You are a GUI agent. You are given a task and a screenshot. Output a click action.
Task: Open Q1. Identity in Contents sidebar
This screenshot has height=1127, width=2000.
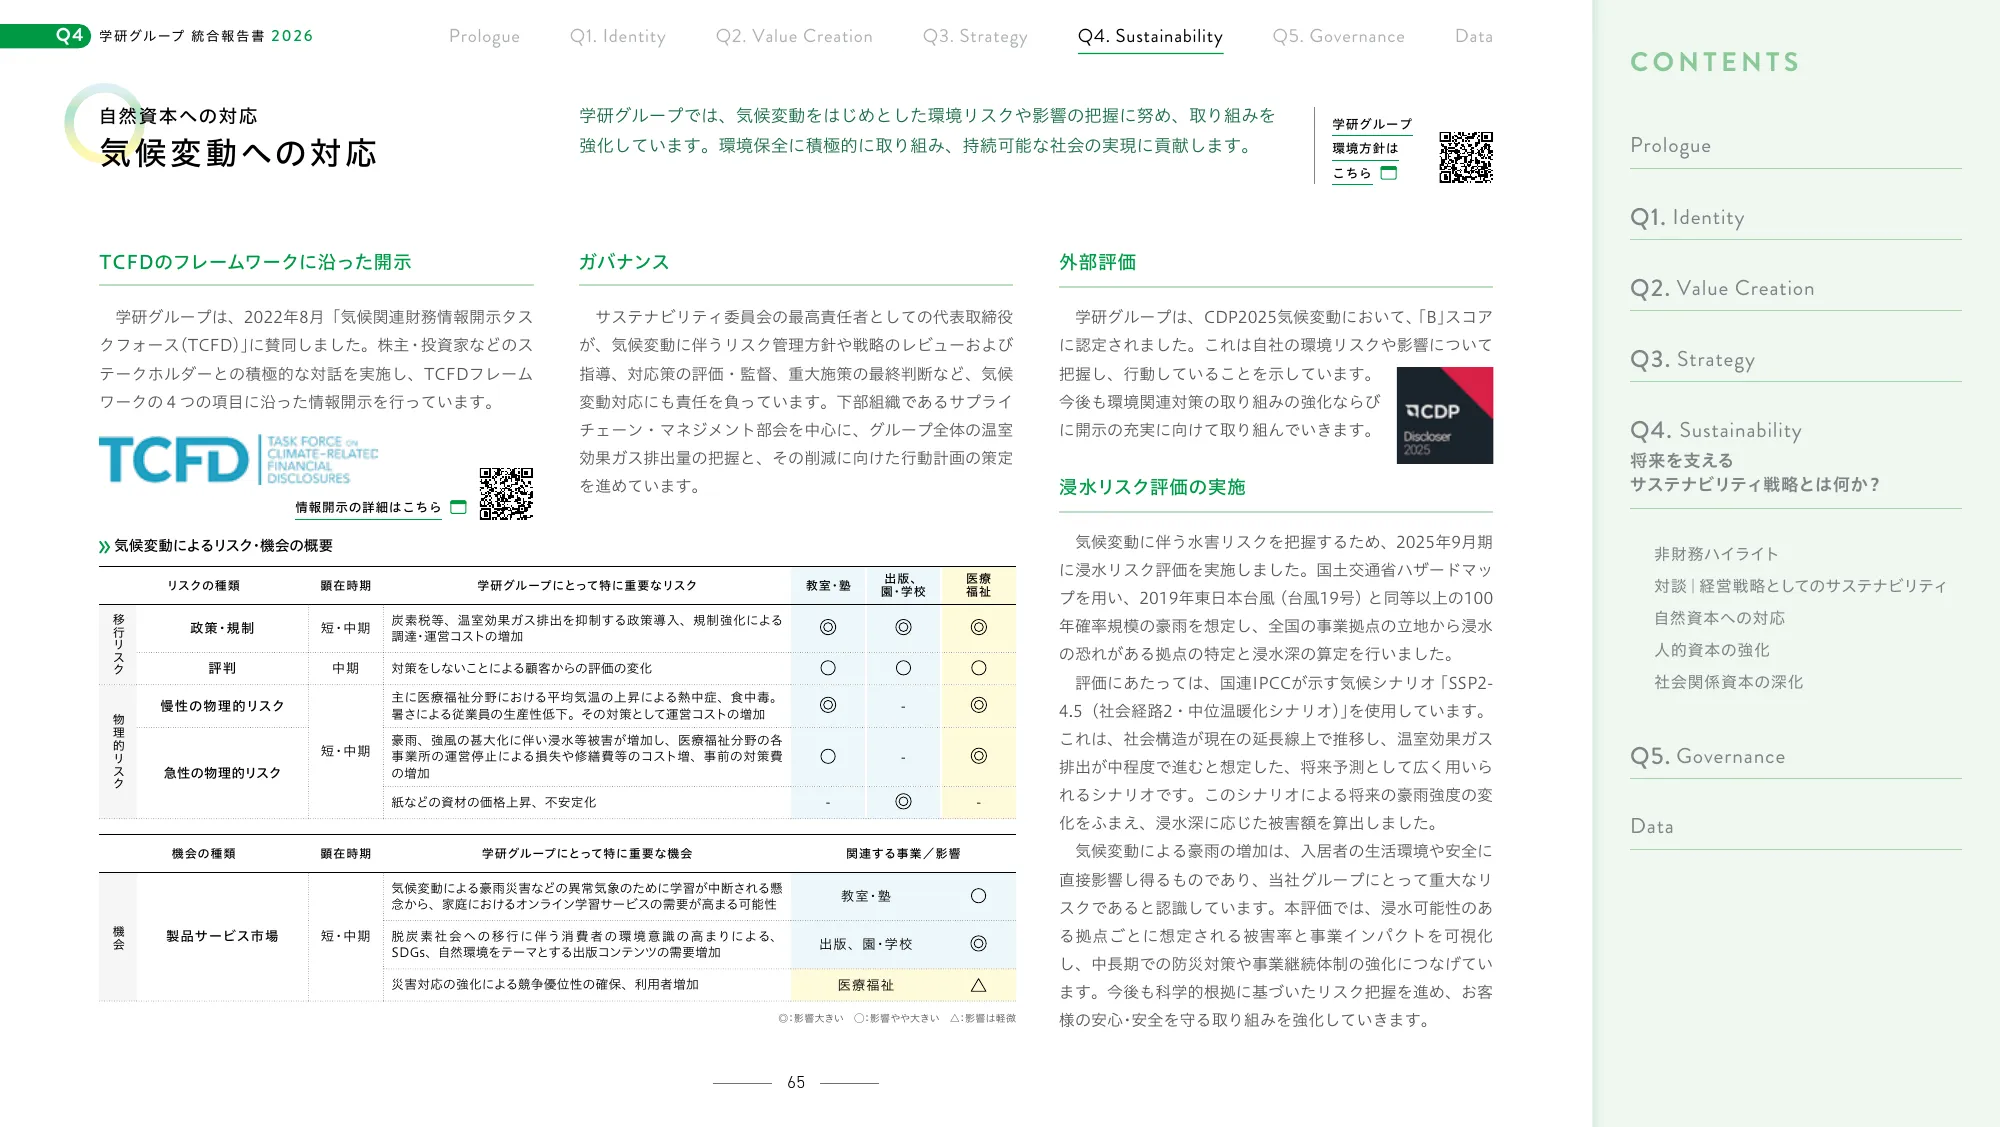1687,217
